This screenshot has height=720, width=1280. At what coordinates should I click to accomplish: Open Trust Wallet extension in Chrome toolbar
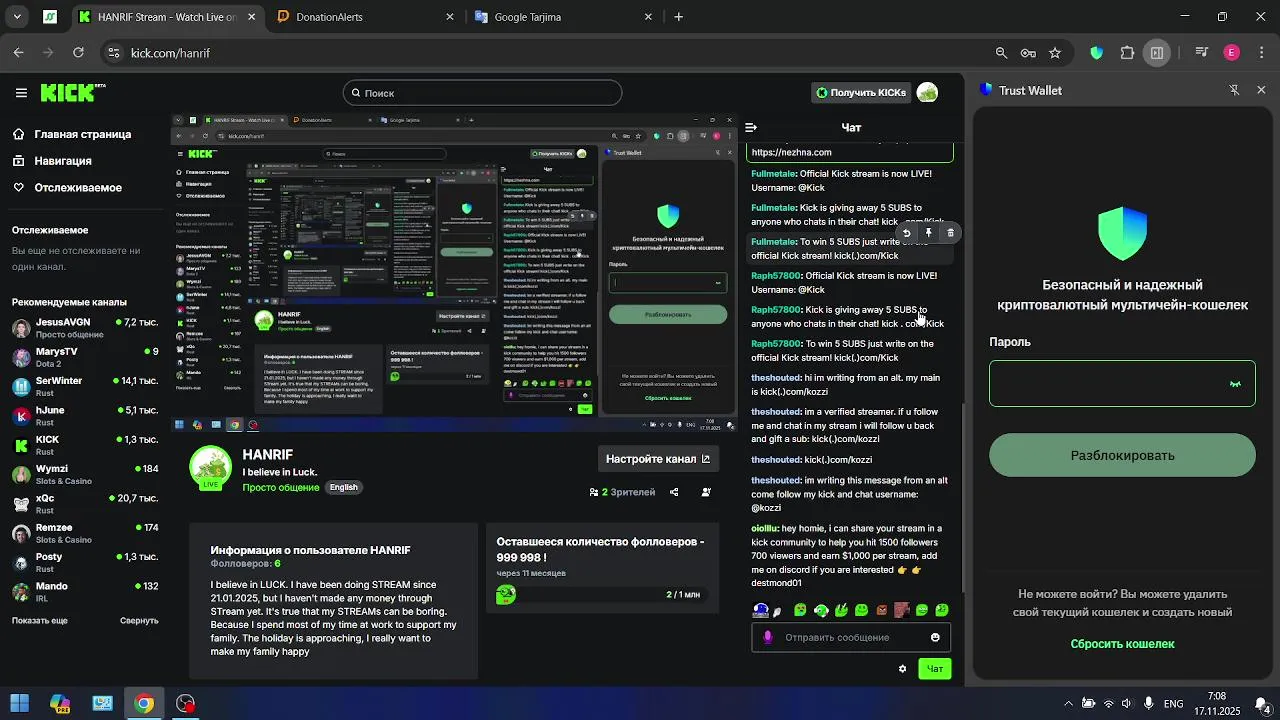1097,53
